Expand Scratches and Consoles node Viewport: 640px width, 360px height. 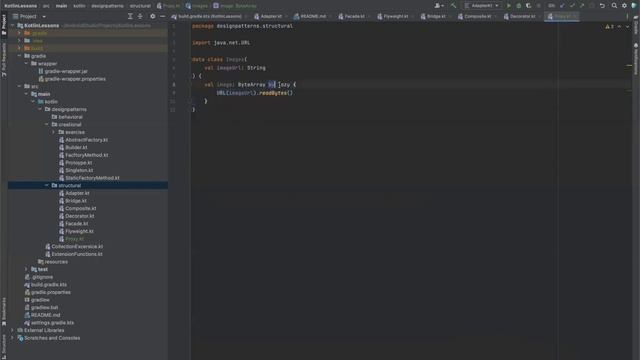coord(12,338)
